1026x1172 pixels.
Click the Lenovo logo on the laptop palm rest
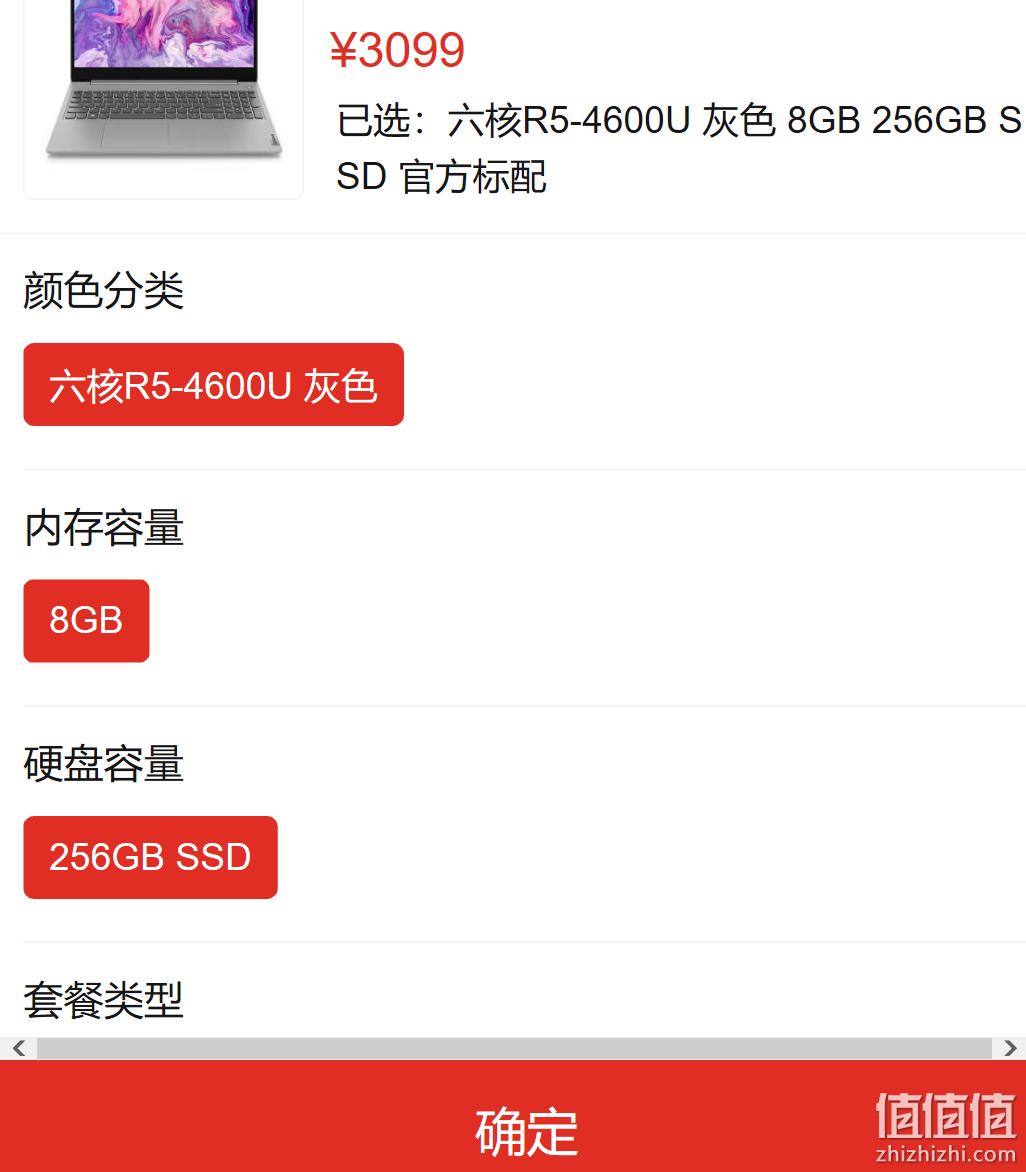(x=274, y=139)
